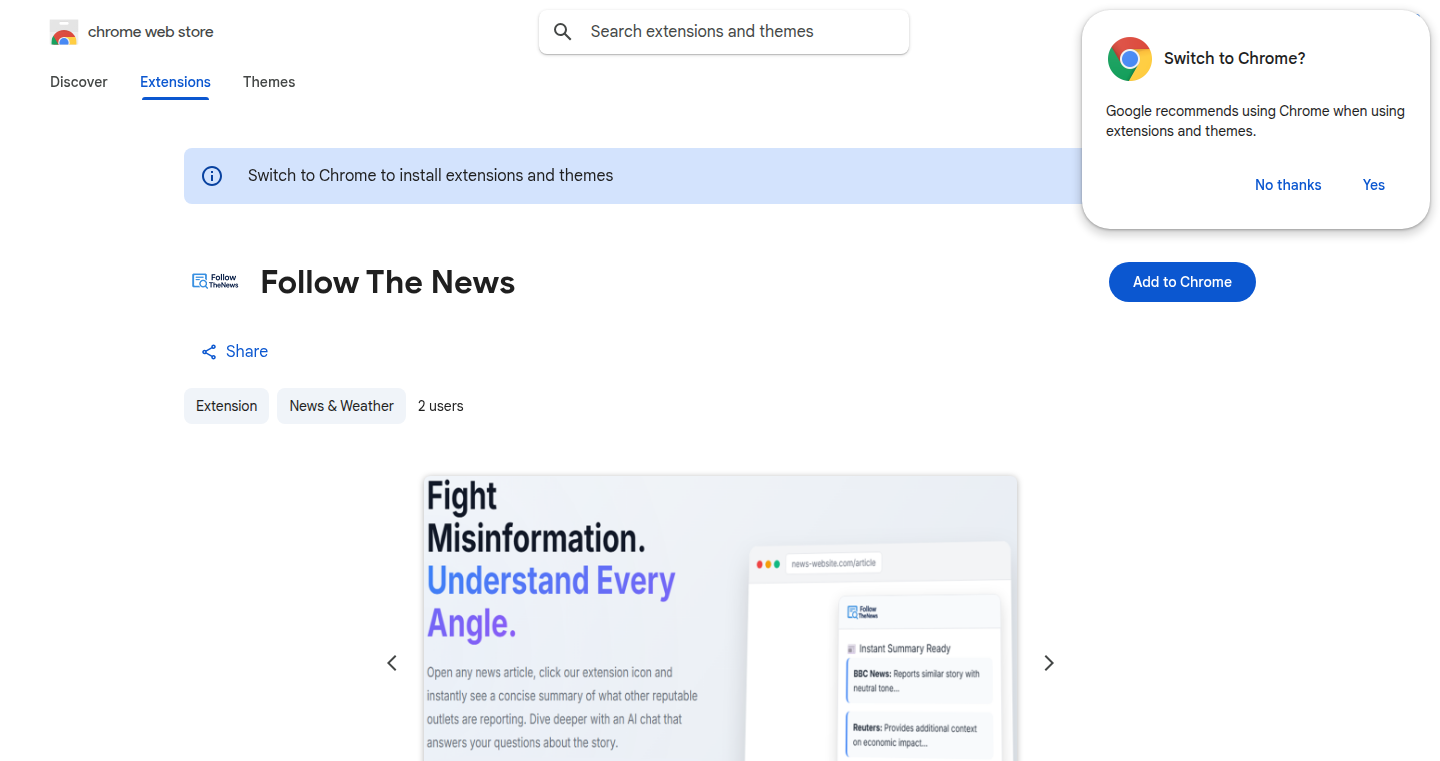Click the Google recommends using Chrome text

pos(1255,121)
